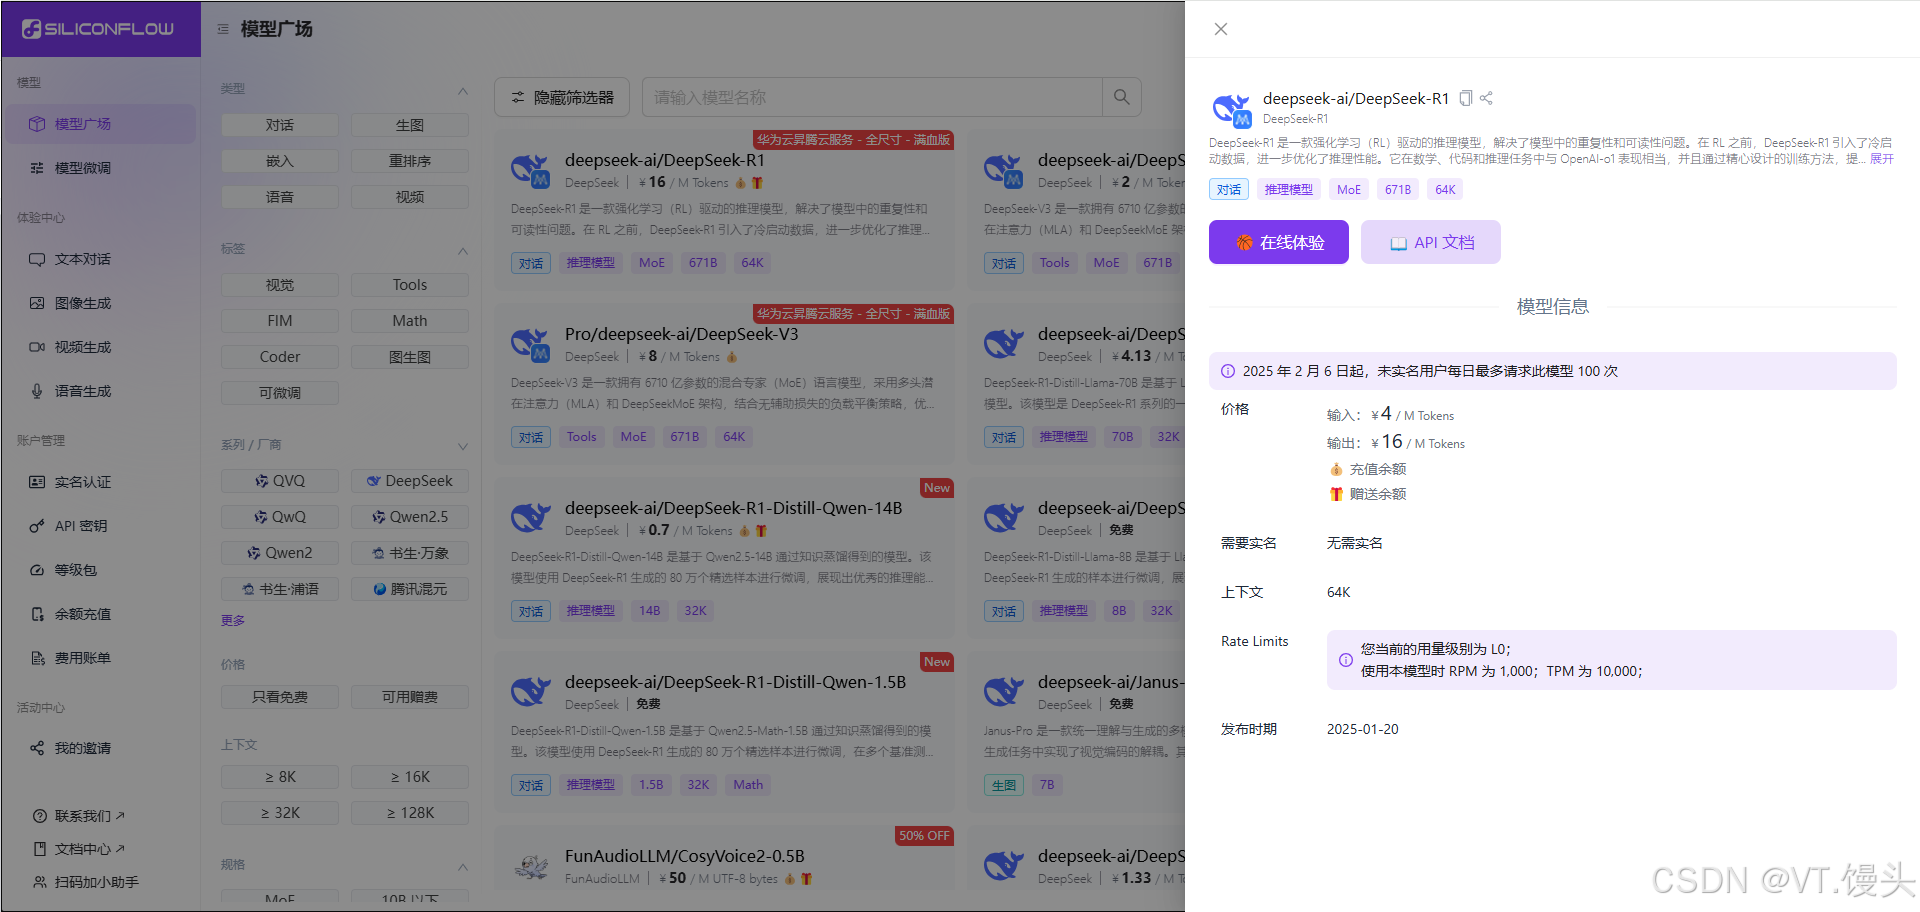Viewport: 1920px width, 912px height.
Task: Click 联系我们 link
Action: 80,816
